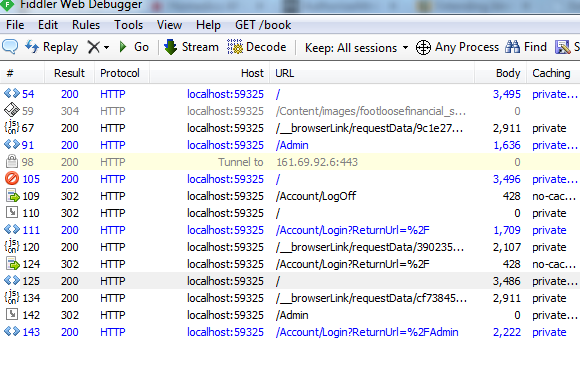Toggle the Decode option in toolbar
Viewport: 580px width, 367px height.
coord(257,47)
